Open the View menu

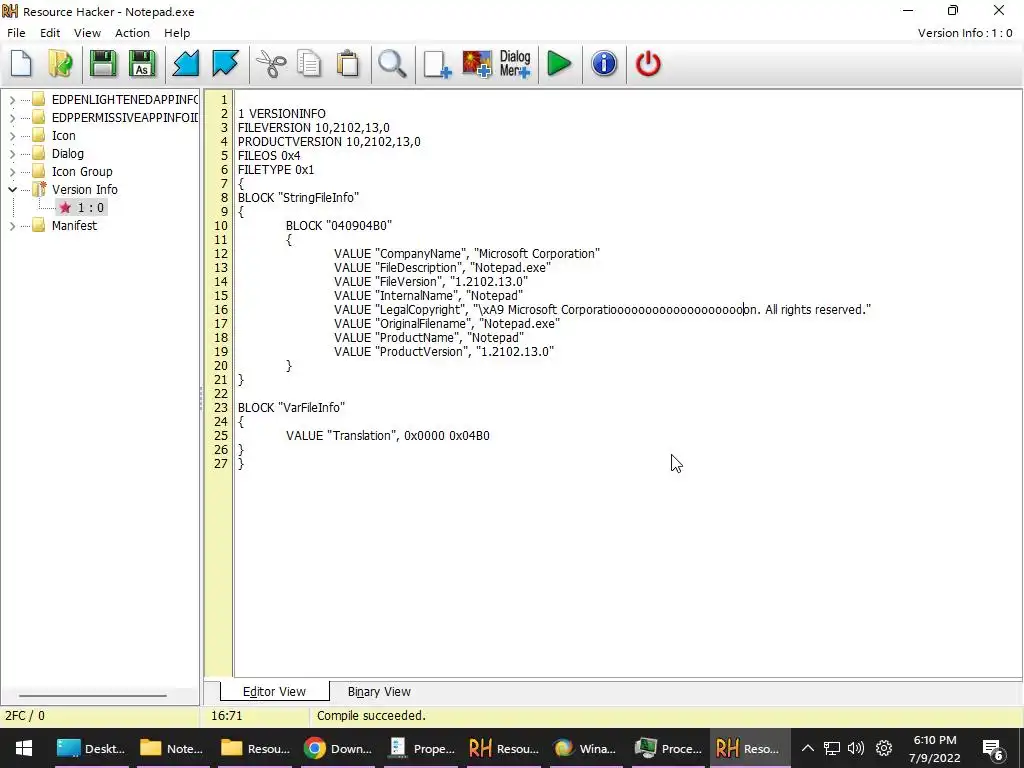tap(87, 33)
